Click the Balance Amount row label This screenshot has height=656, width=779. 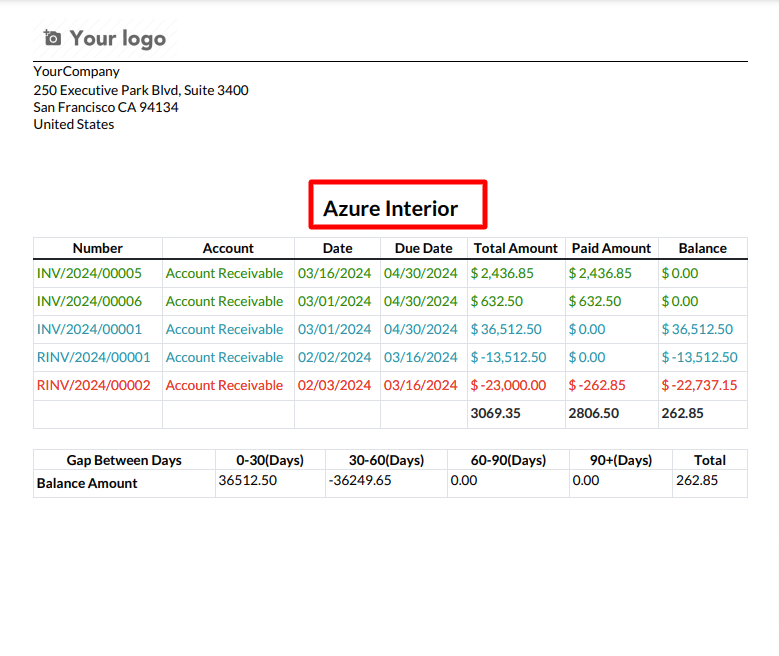coord(87,484)
